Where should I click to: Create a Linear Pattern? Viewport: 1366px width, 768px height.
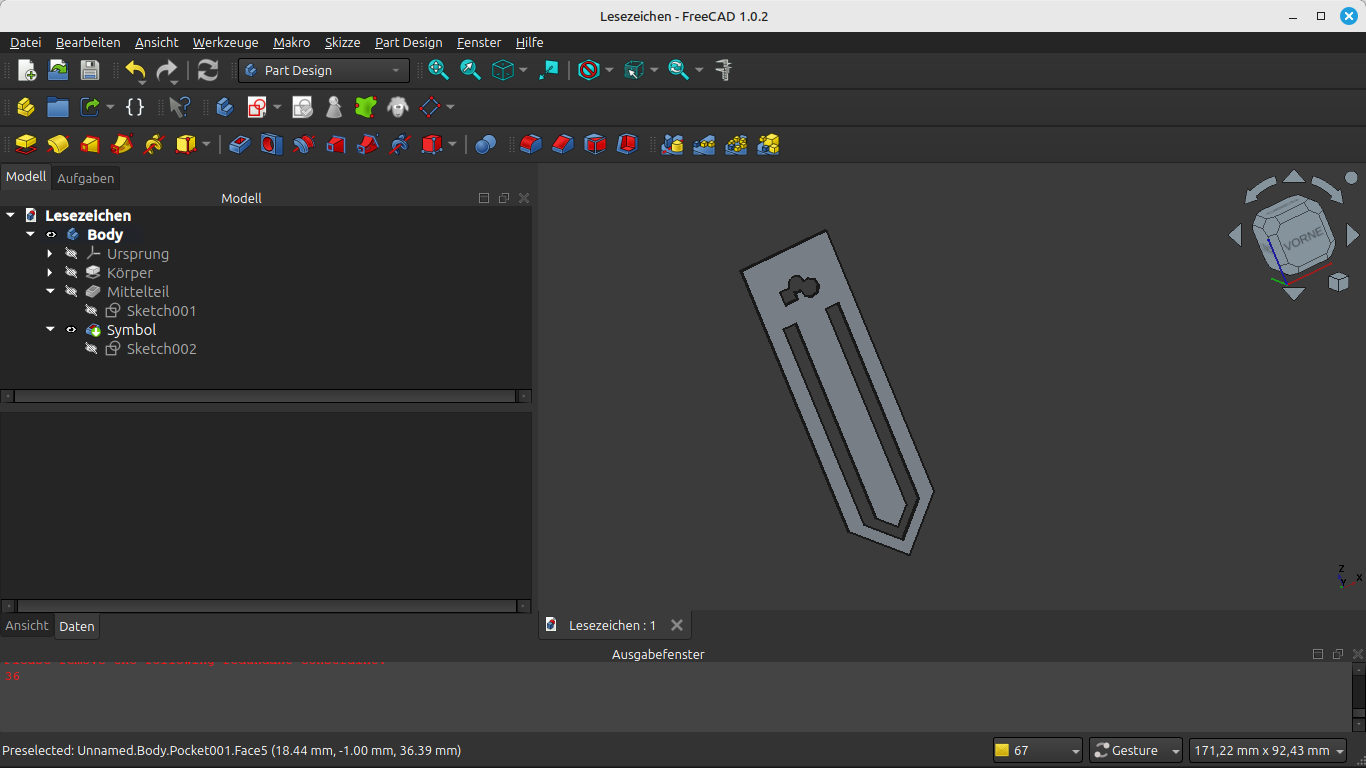point(704,145)
